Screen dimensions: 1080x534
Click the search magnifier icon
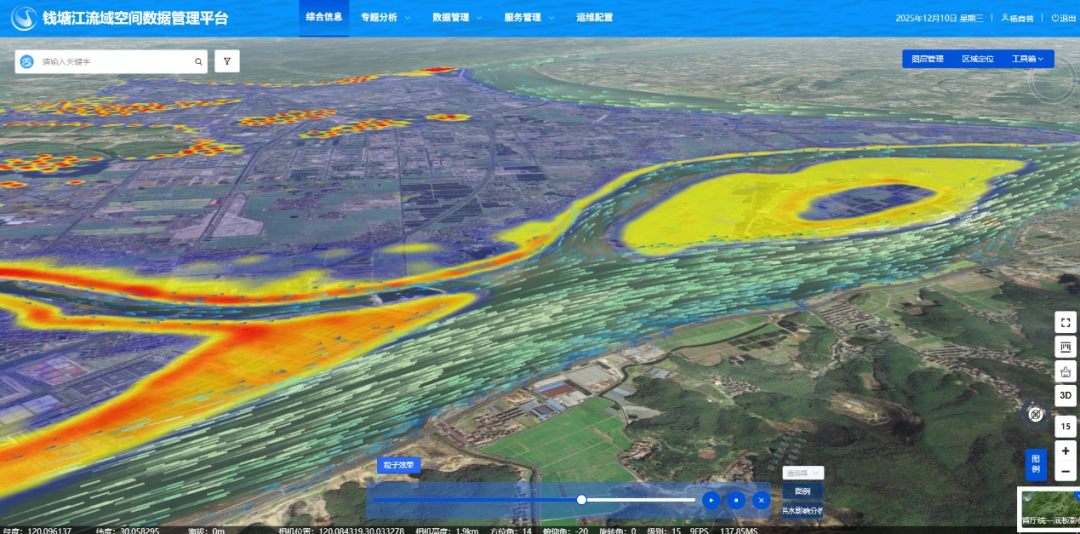[x=198, y=61]
